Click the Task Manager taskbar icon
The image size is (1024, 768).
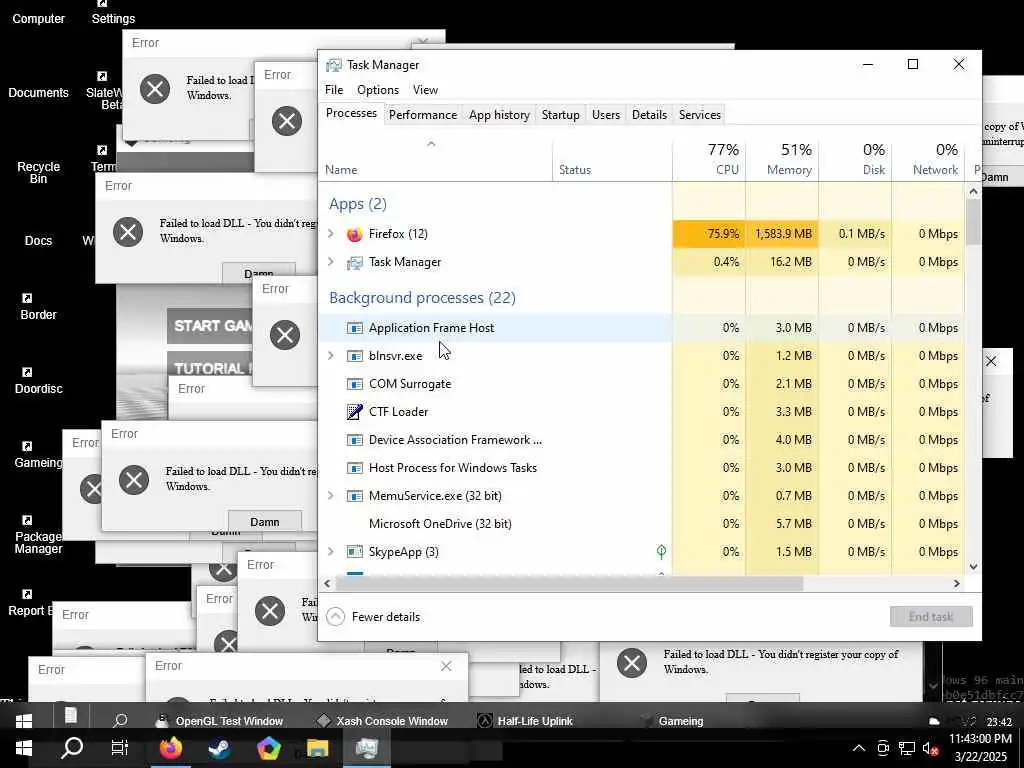[x=366, y=748]
